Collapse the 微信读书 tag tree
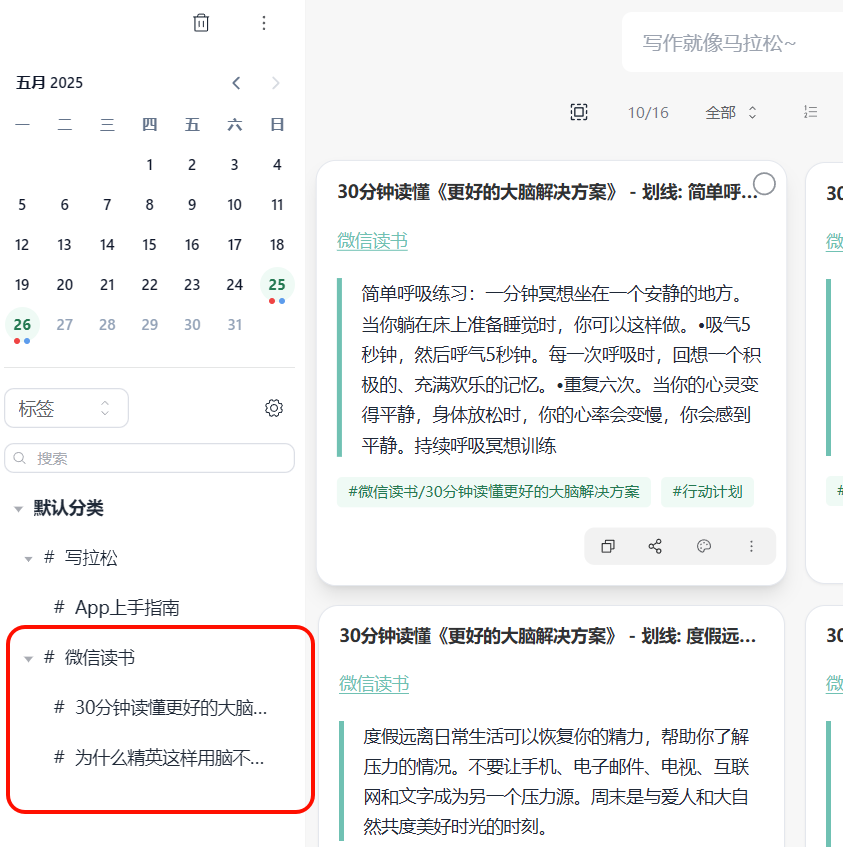The image size is (843, 847). pyautogui.click(x=29, y=658)
